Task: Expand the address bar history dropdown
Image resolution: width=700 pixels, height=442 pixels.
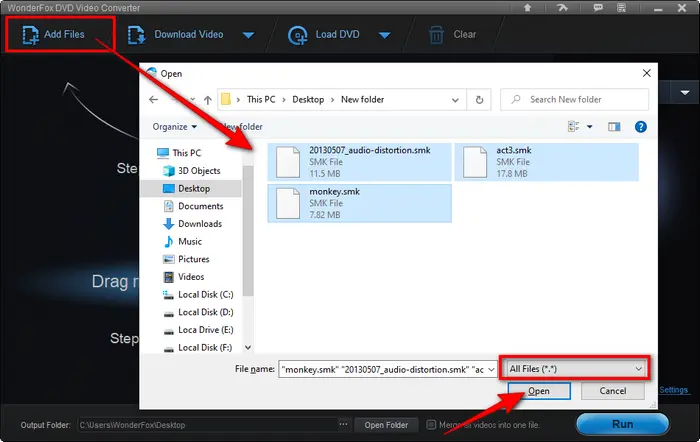Action: pyautogui.click(x=455, y=100)
